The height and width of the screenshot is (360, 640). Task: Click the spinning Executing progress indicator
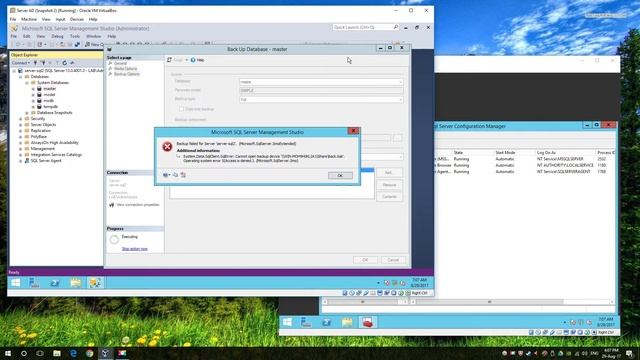point(114,240)
